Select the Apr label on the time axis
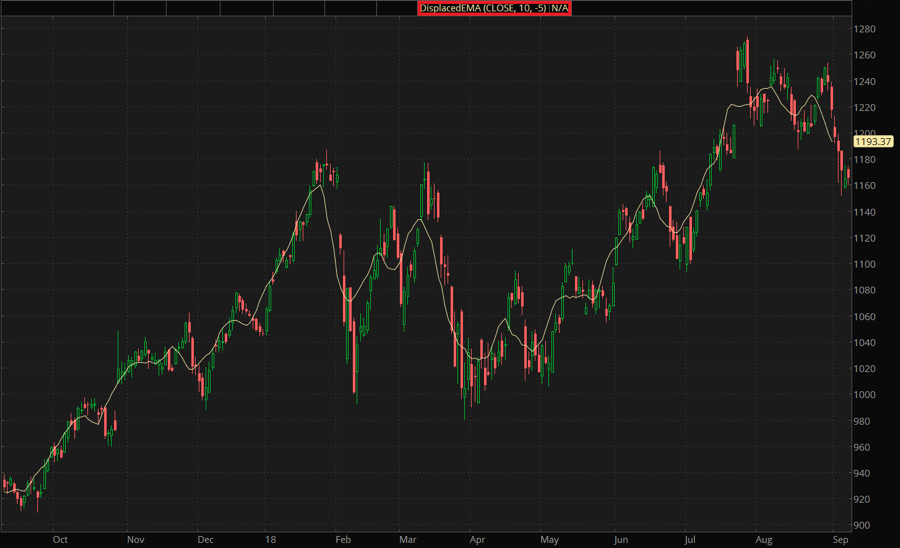Screen dimensions: 900x548 (476, 538)
